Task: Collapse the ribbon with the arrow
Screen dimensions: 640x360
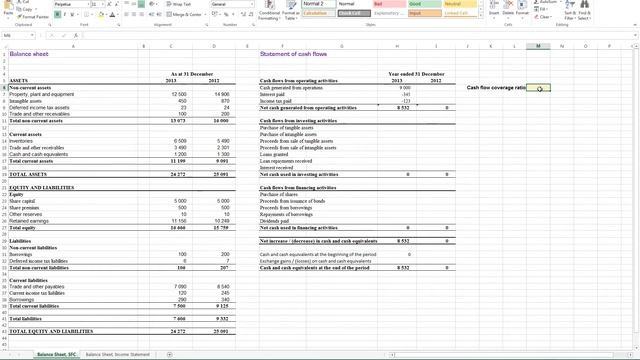Action: click(635, 25)
